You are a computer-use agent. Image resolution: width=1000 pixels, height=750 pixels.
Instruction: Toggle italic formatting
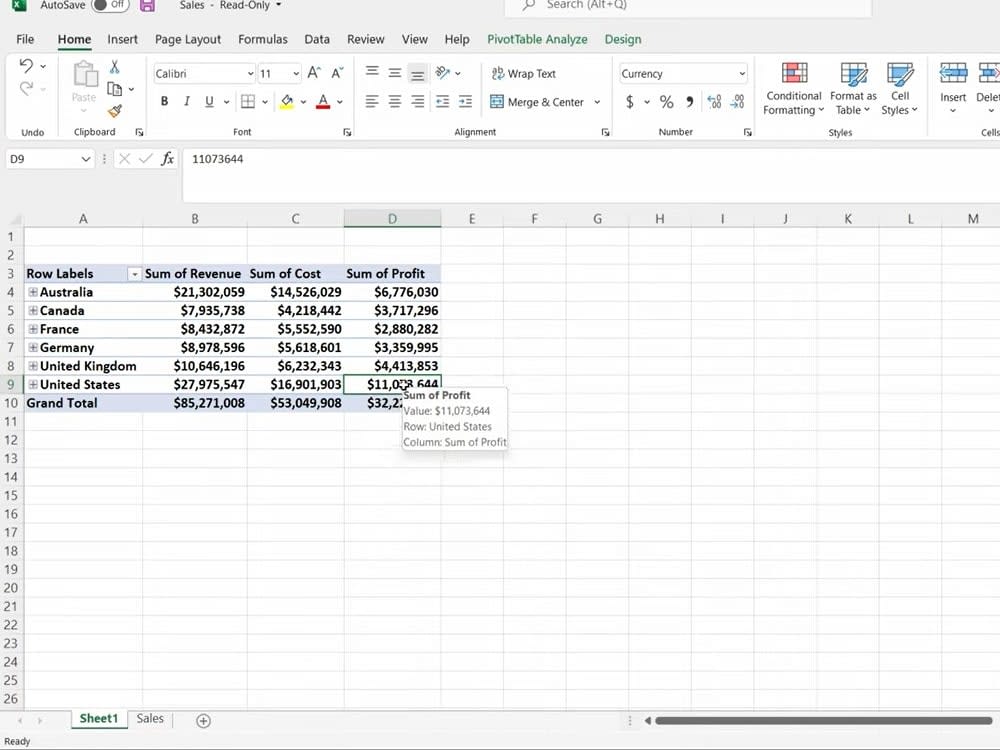[x=186, y=101]
